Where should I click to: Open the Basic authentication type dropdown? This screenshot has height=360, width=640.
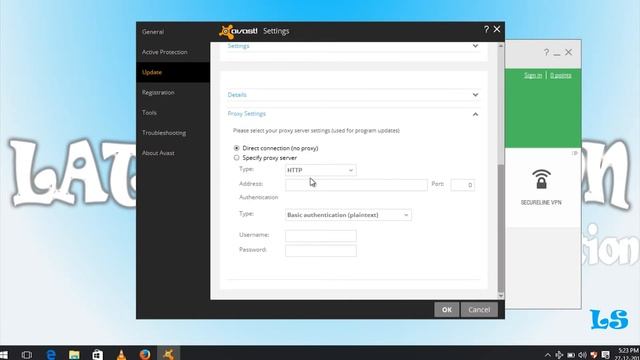[348, 215]
